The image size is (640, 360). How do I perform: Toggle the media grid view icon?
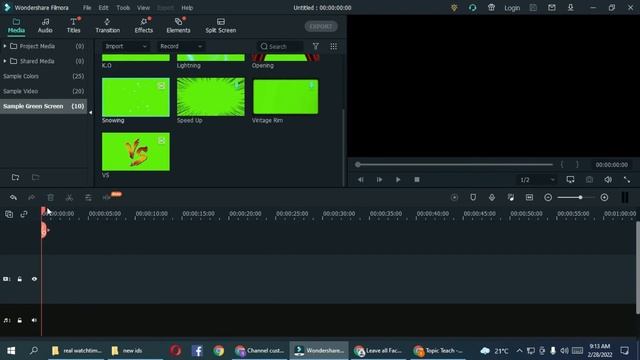pos(333,47)
